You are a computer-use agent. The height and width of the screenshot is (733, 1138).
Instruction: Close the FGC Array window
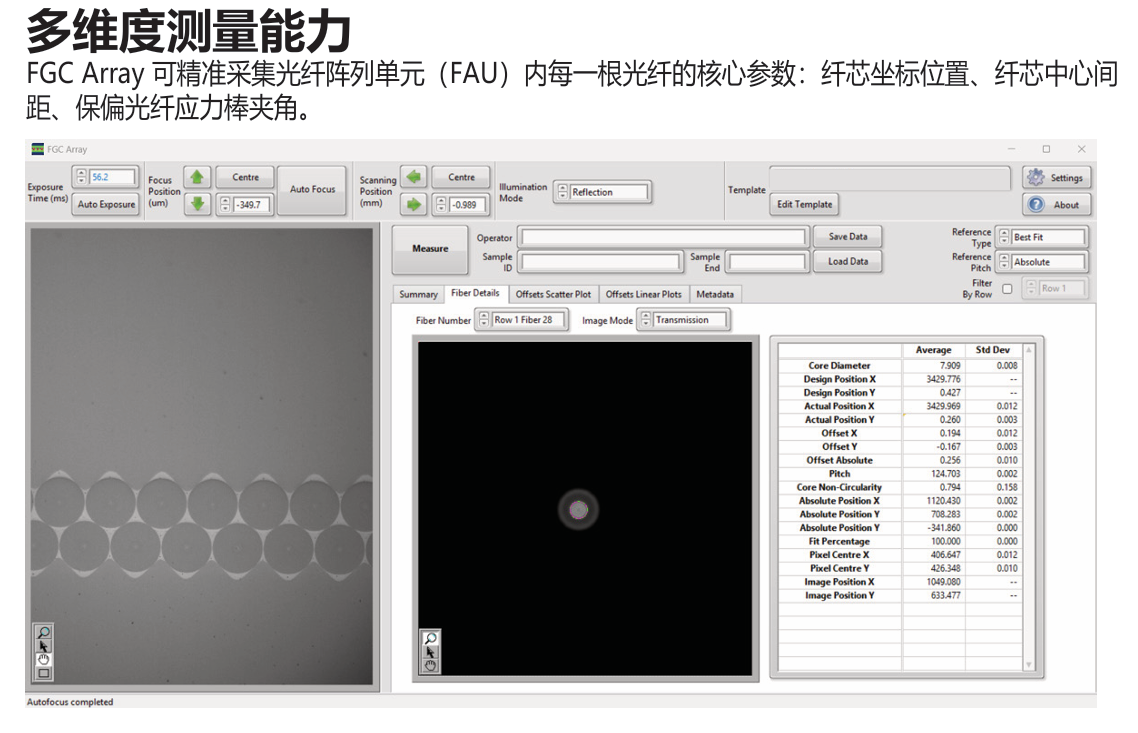[x=1081, y=149]
